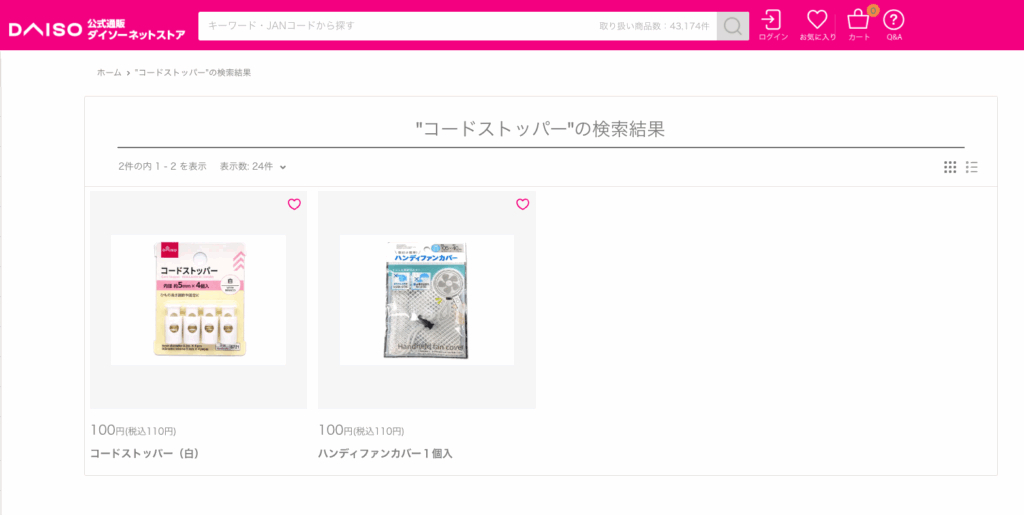Open お気に入り favorites heart in header
The width and height of the screenshot is (1024, 515).
(818, 25)
